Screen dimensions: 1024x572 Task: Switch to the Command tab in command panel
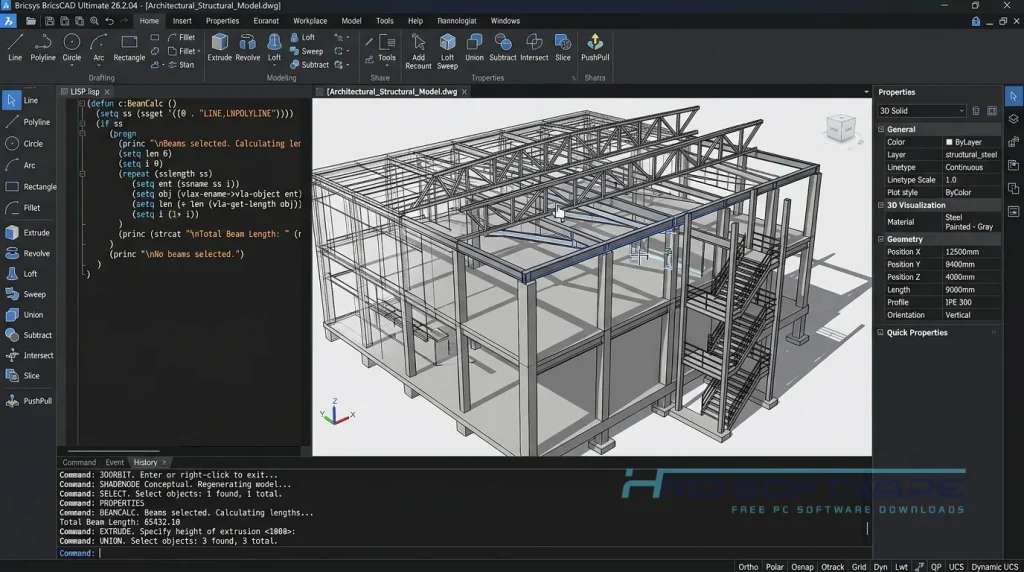click(x=79, y=462)
